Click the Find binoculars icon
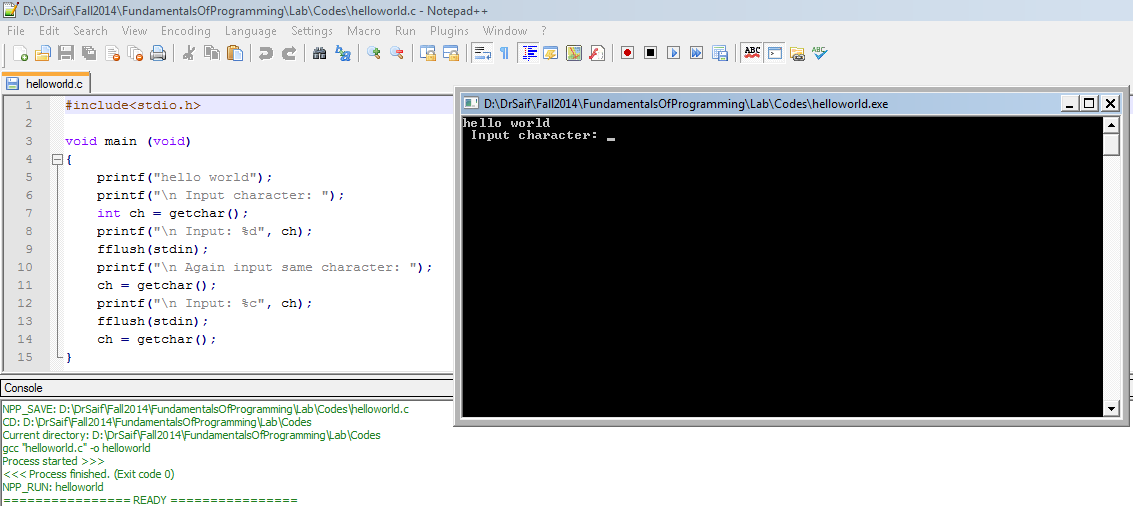The height and width of the screenshot is (506, 1133). coord(319,53)
